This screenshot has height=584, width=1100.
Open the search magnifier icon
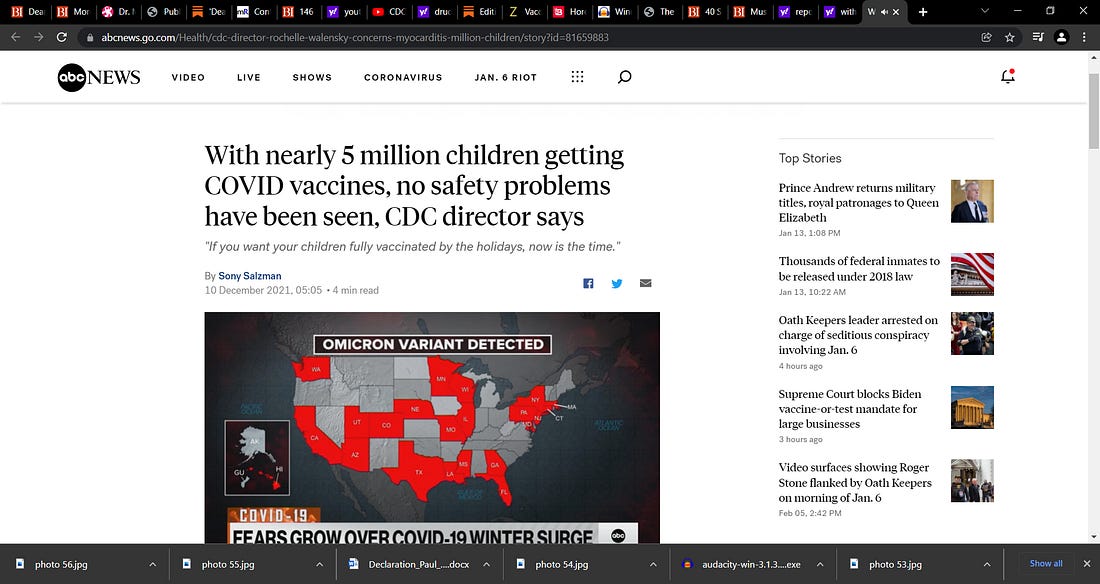(624, 77)
